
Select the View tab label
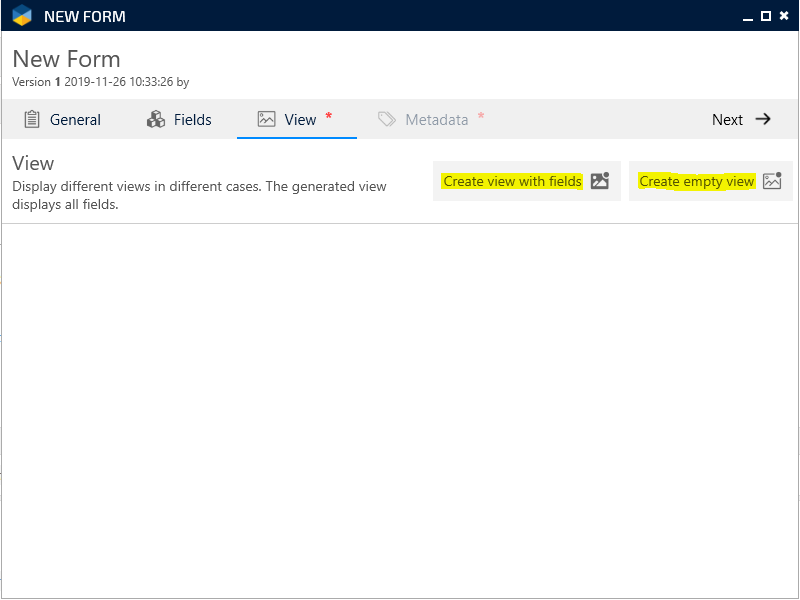coord(300,120)
